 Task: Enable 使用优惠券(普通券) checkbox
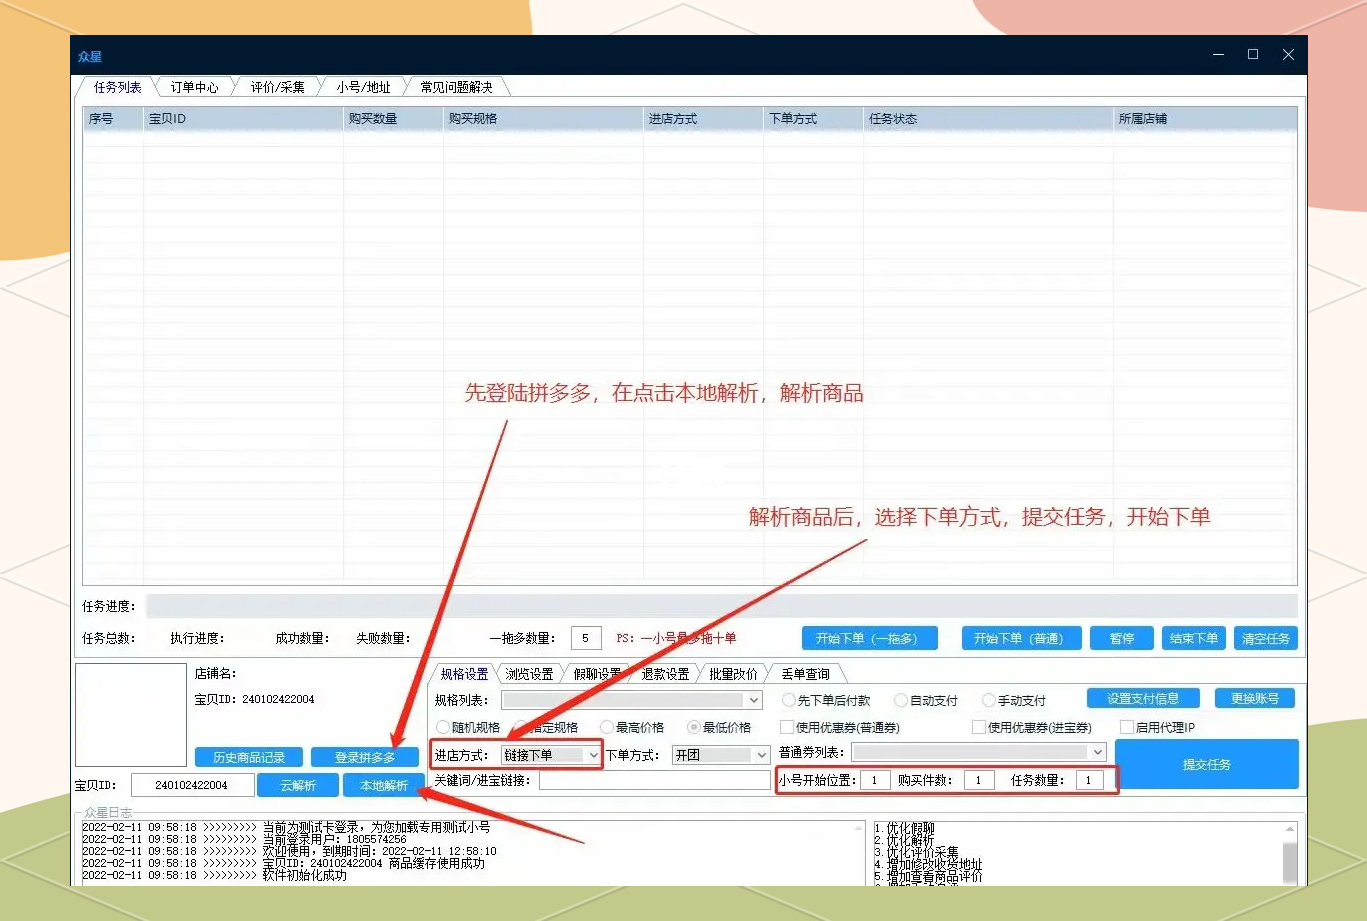pos(840,728)
